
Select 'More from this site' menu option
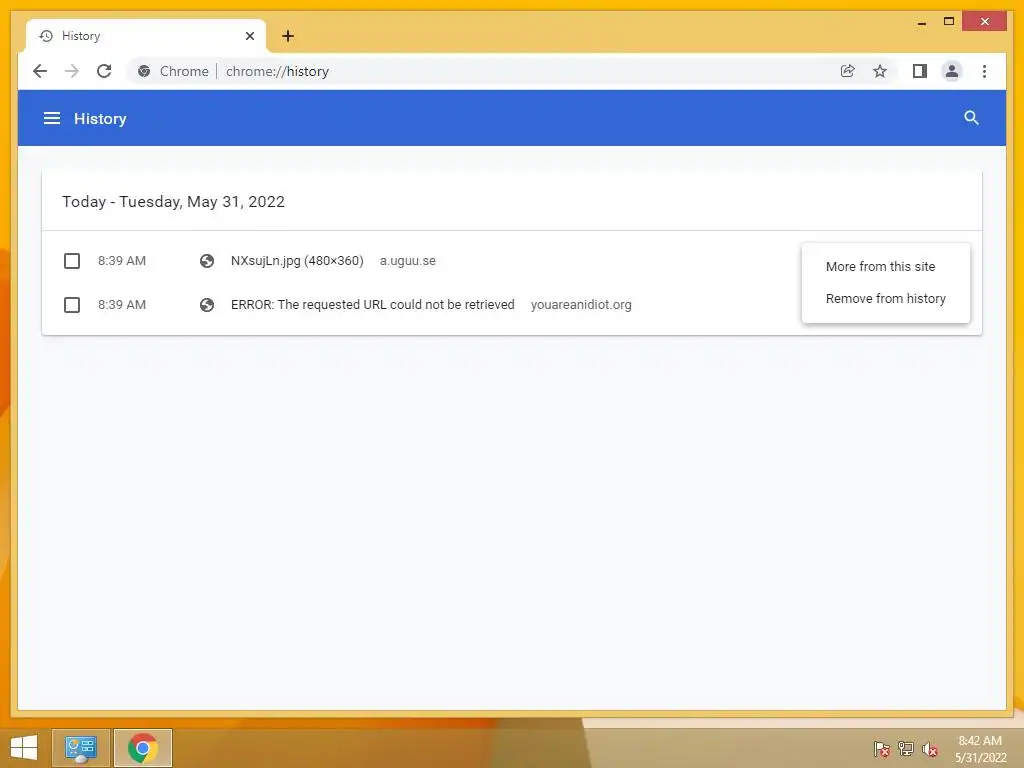(886, 266)
